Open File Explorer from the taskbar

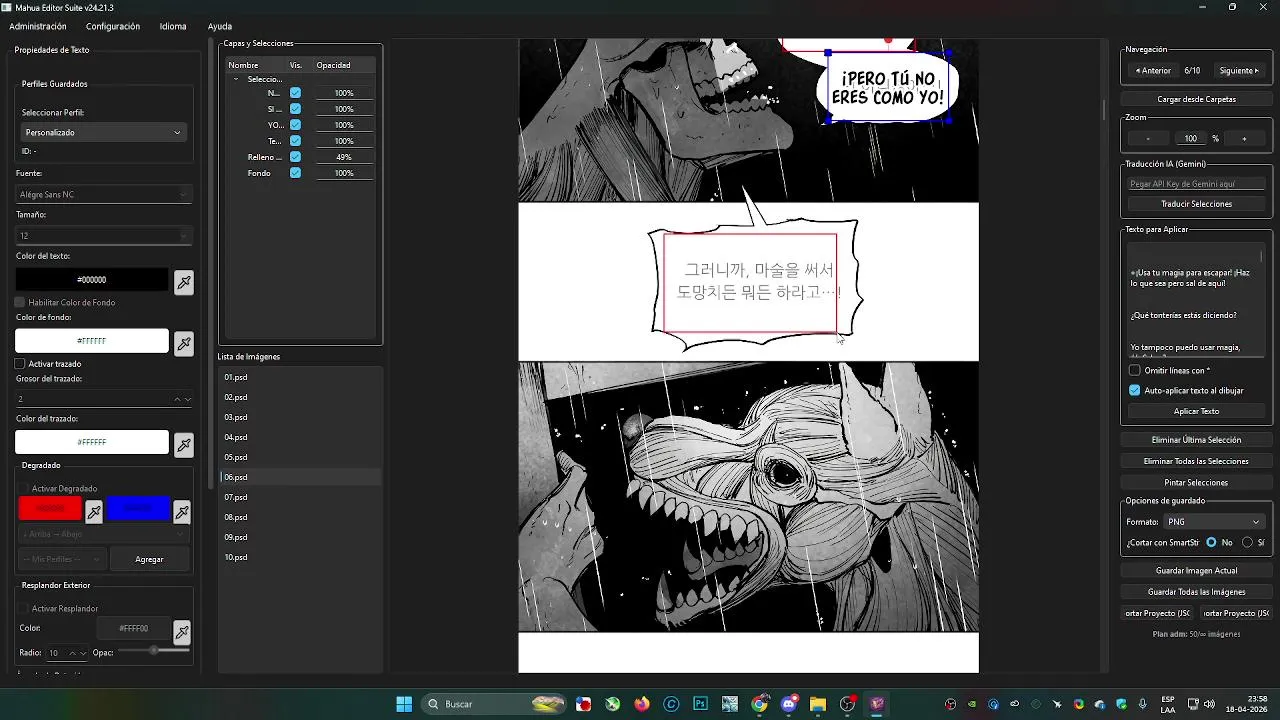(818, 704)
